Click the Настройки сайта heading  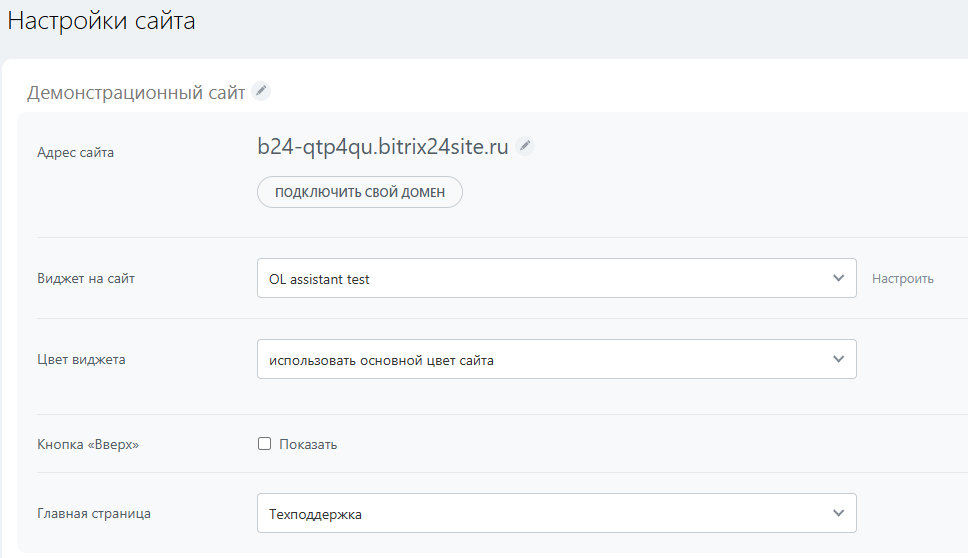pos(101,21)
